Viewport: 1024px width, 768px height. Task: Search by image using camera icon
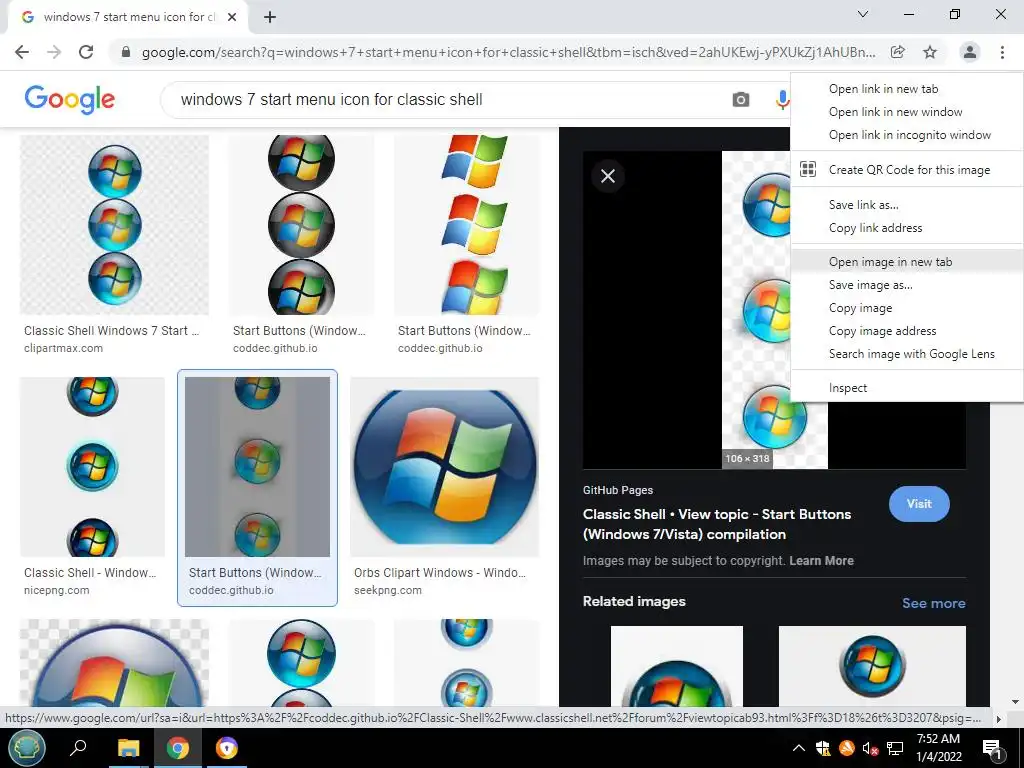(741, 100)
